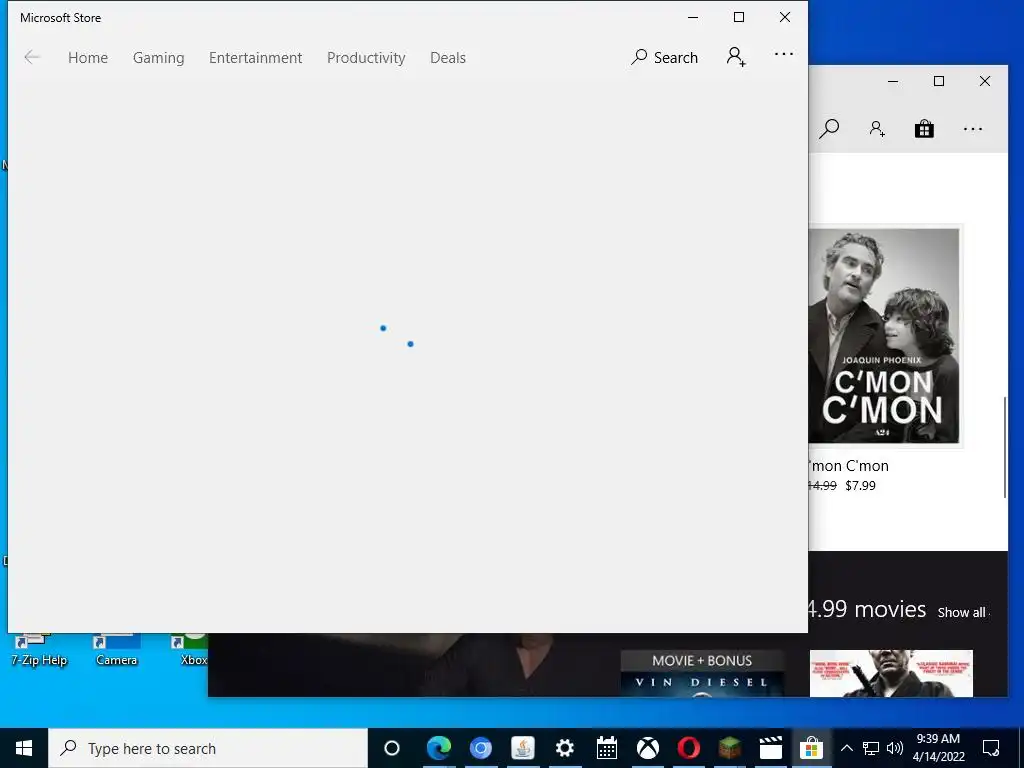This screenshot has height=768, width=1024.
Task: Click the account icon in the back Store window
Action: [877, 129]
